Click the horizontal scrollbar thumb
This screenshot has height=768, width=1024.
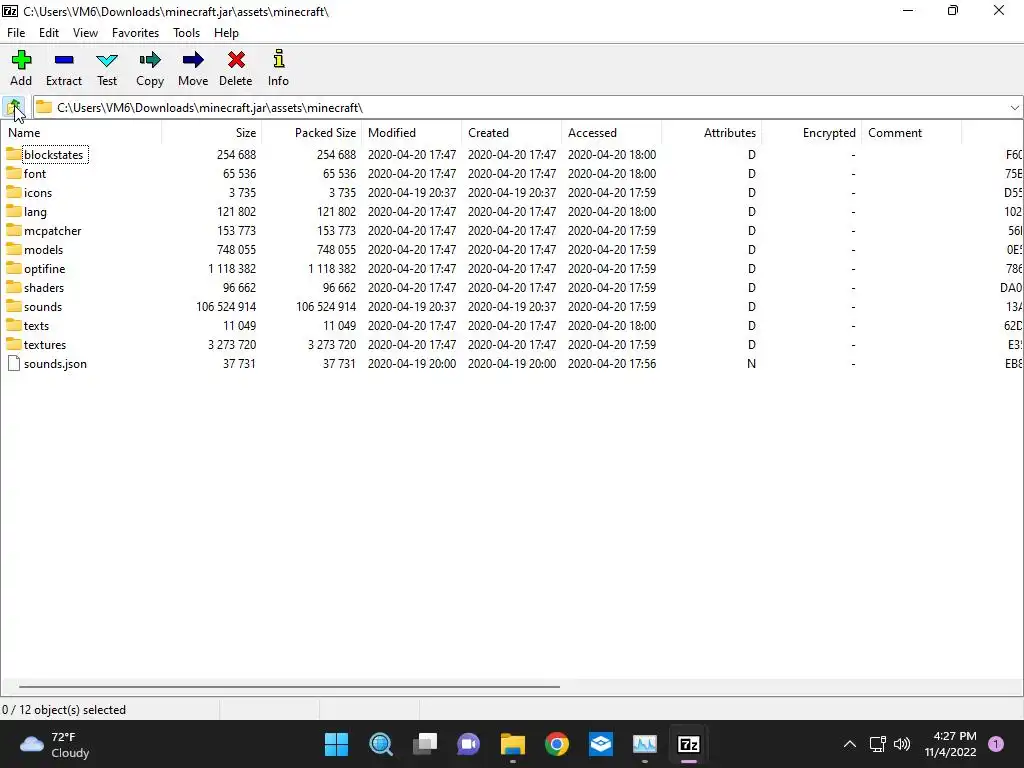click(x=289, y=686)
